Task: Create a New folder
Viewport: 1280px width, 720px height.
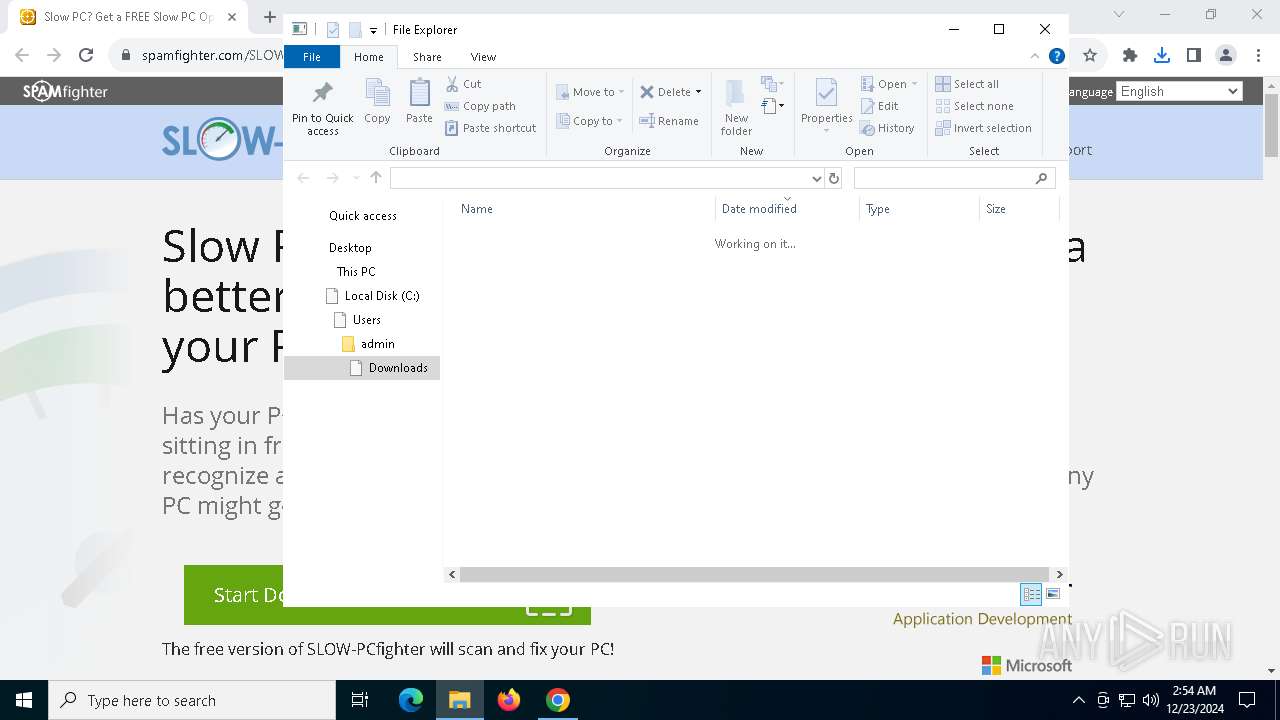Action: [736, 107]
